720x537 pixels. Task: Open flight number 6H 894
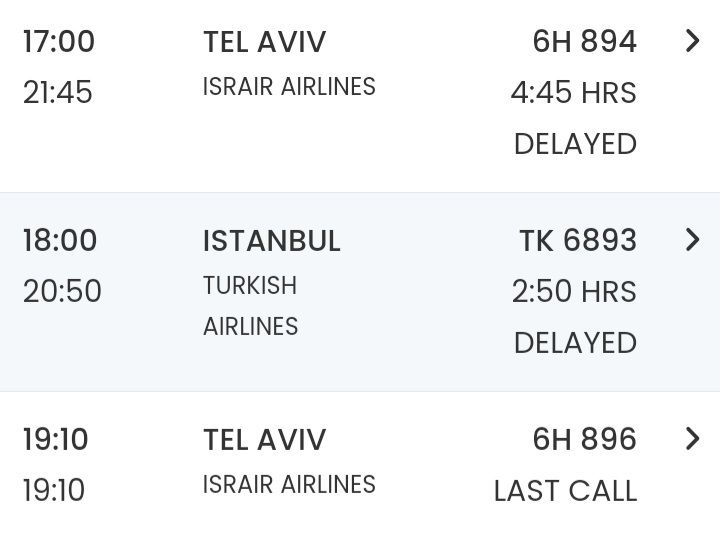584,42
